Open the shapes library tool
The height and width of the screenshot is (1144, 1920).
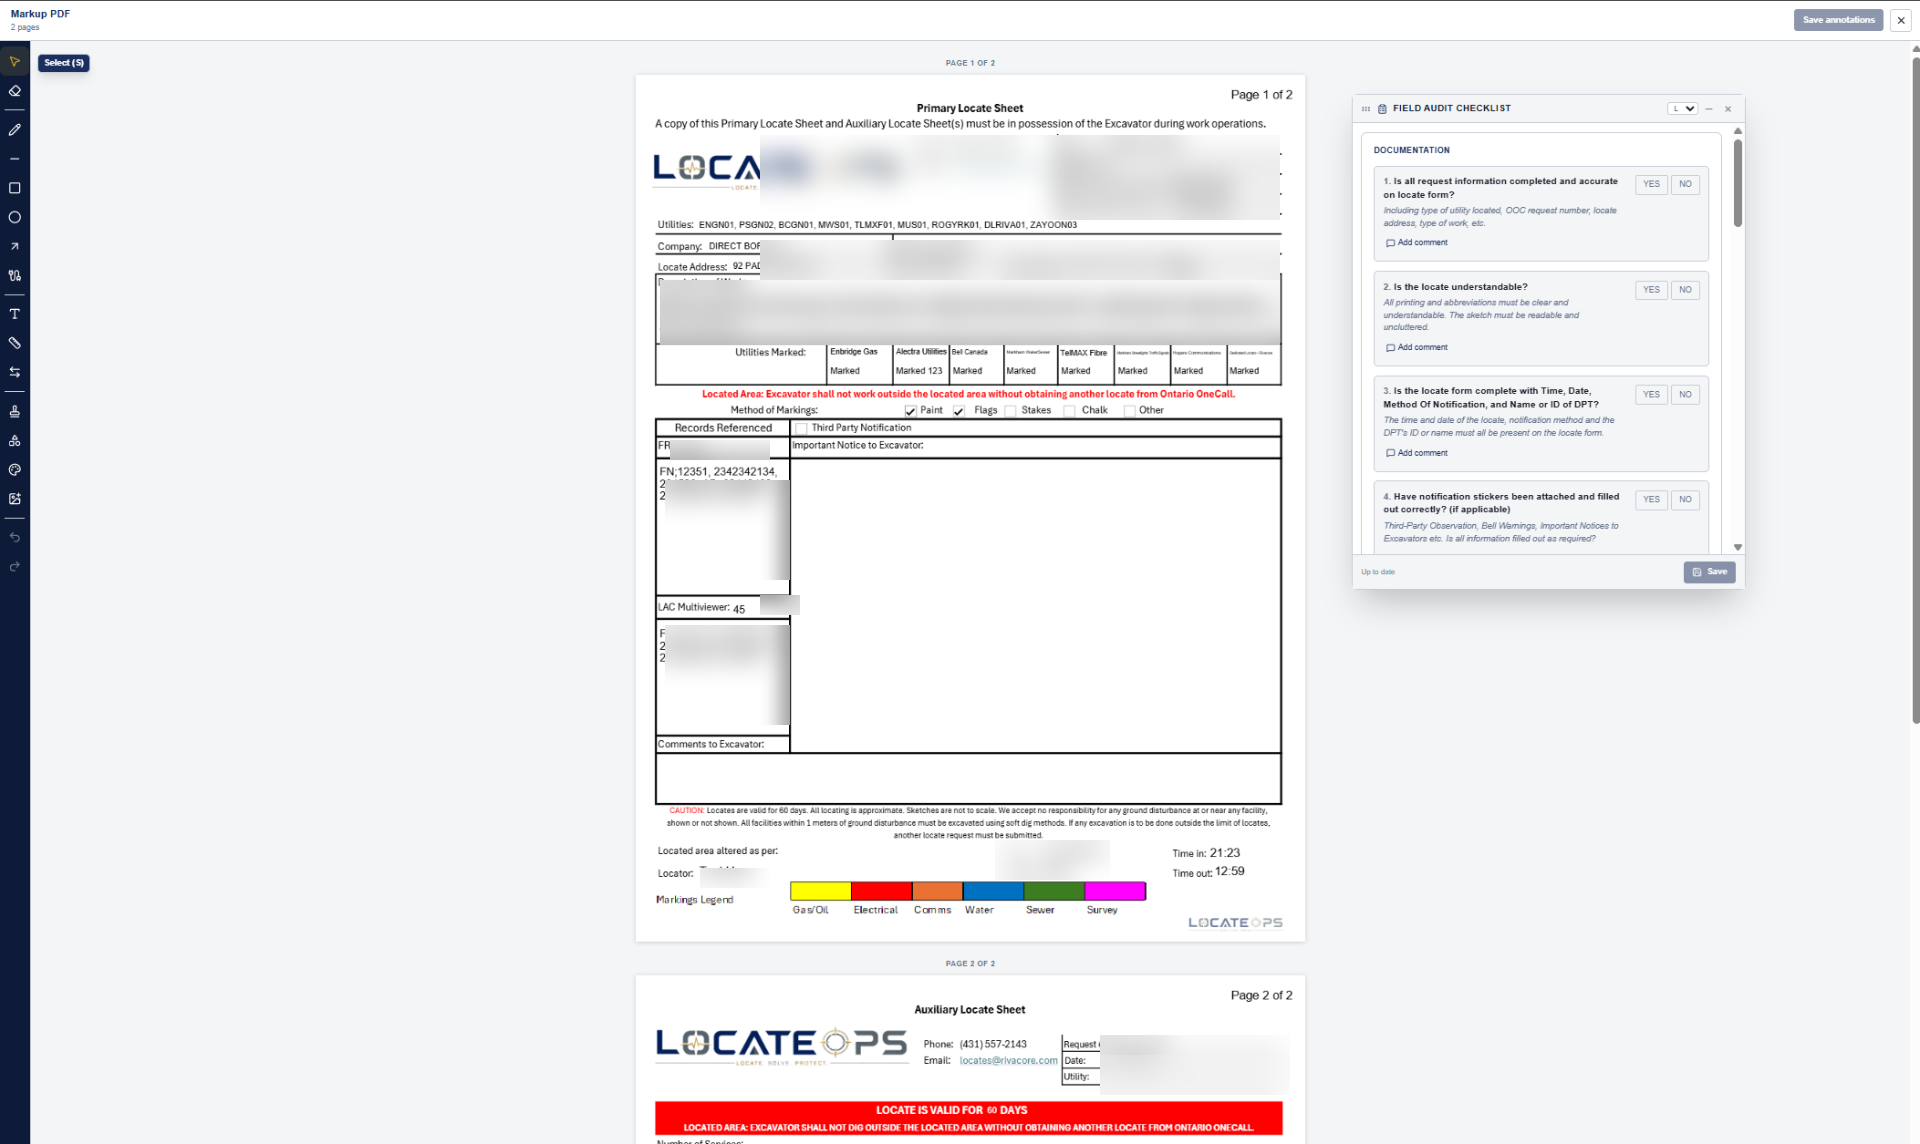tap(14, 440)
